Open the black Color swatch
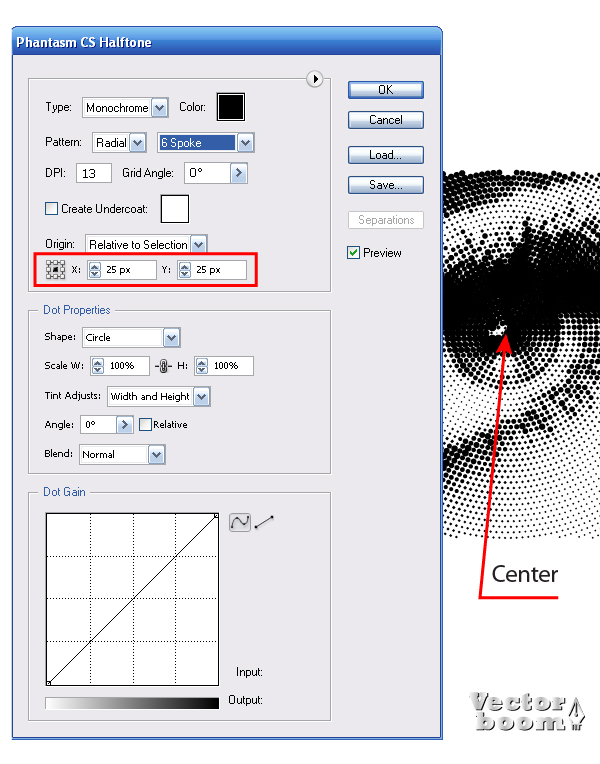600x764 pixels. coord(231,107)
